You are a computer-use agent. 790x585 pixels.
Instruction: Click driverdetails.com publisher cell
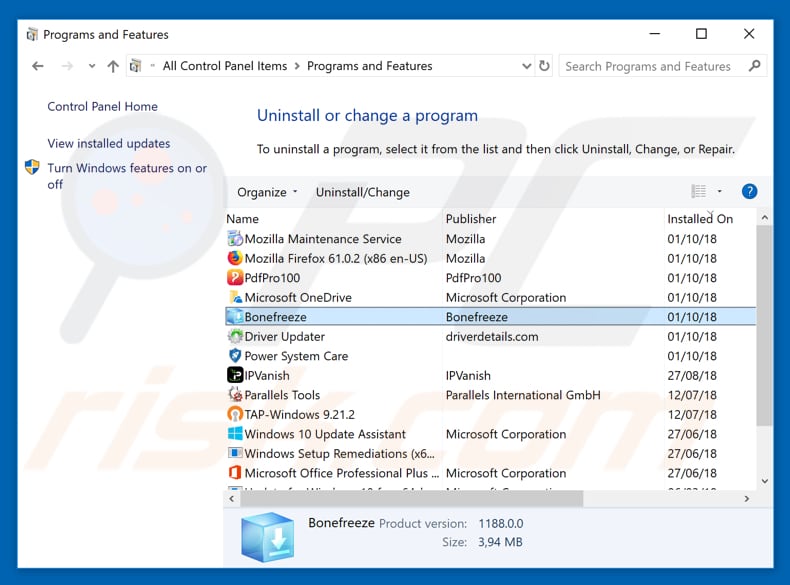tap(492, 337)
